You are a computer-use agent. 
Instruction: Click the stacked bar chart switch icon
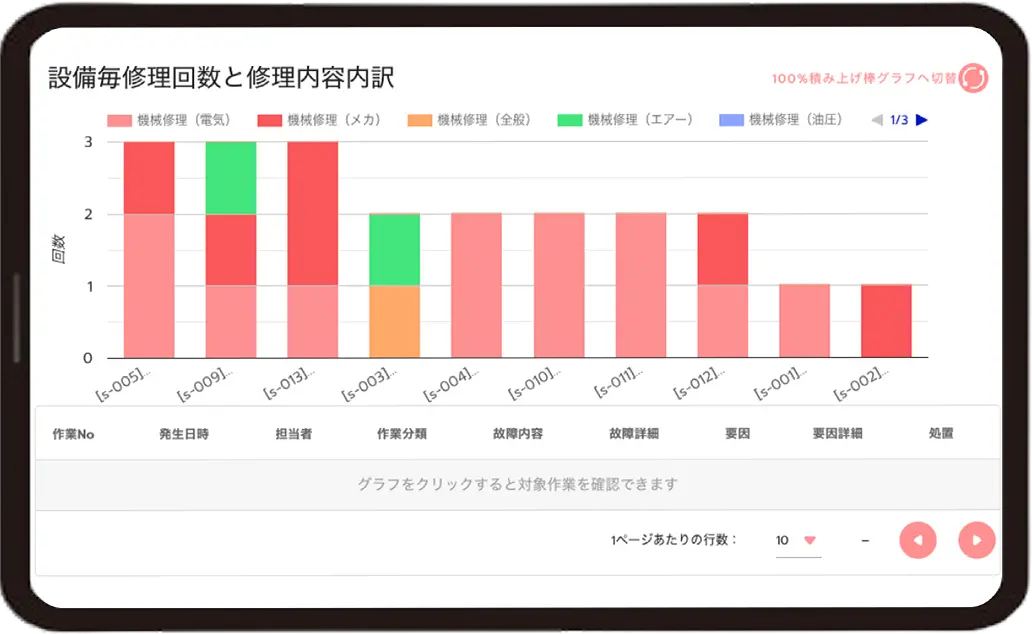click(x=972, y=78)
